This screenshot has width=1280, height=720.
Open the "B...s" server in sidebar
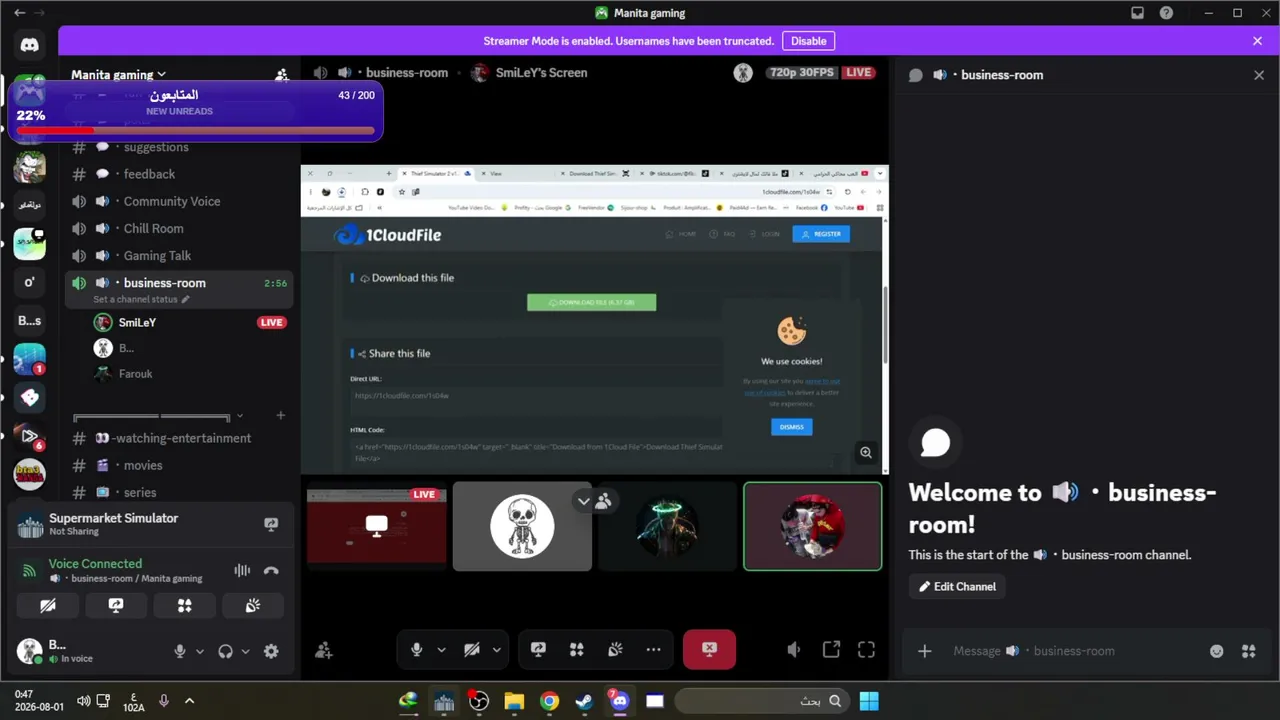tap(29, 321)
